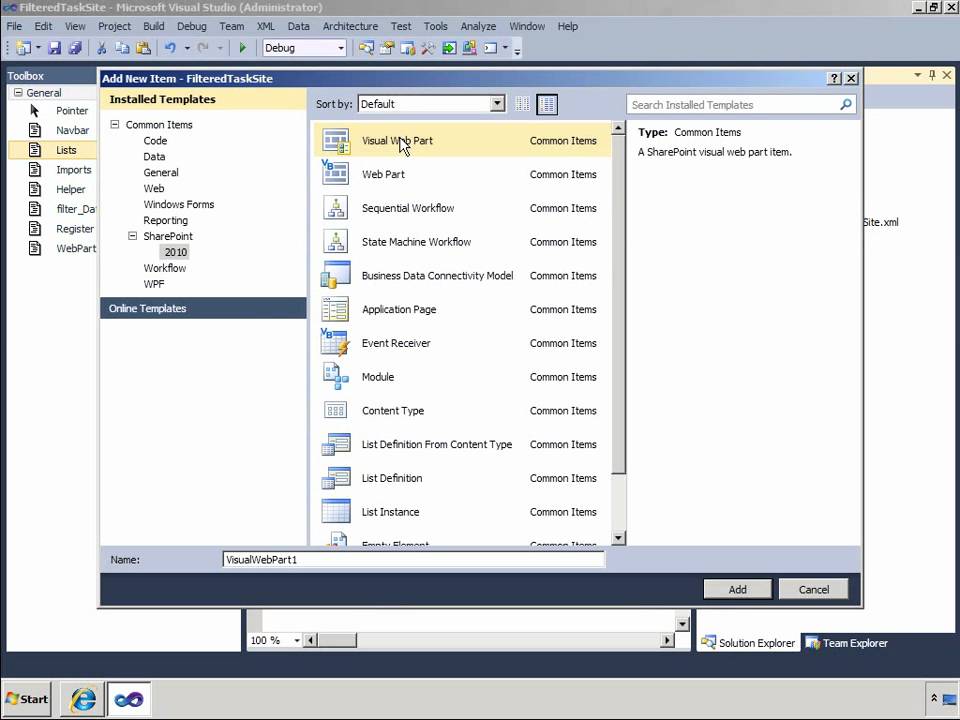
Task: Open the Architecture menu
Action: 350,26
